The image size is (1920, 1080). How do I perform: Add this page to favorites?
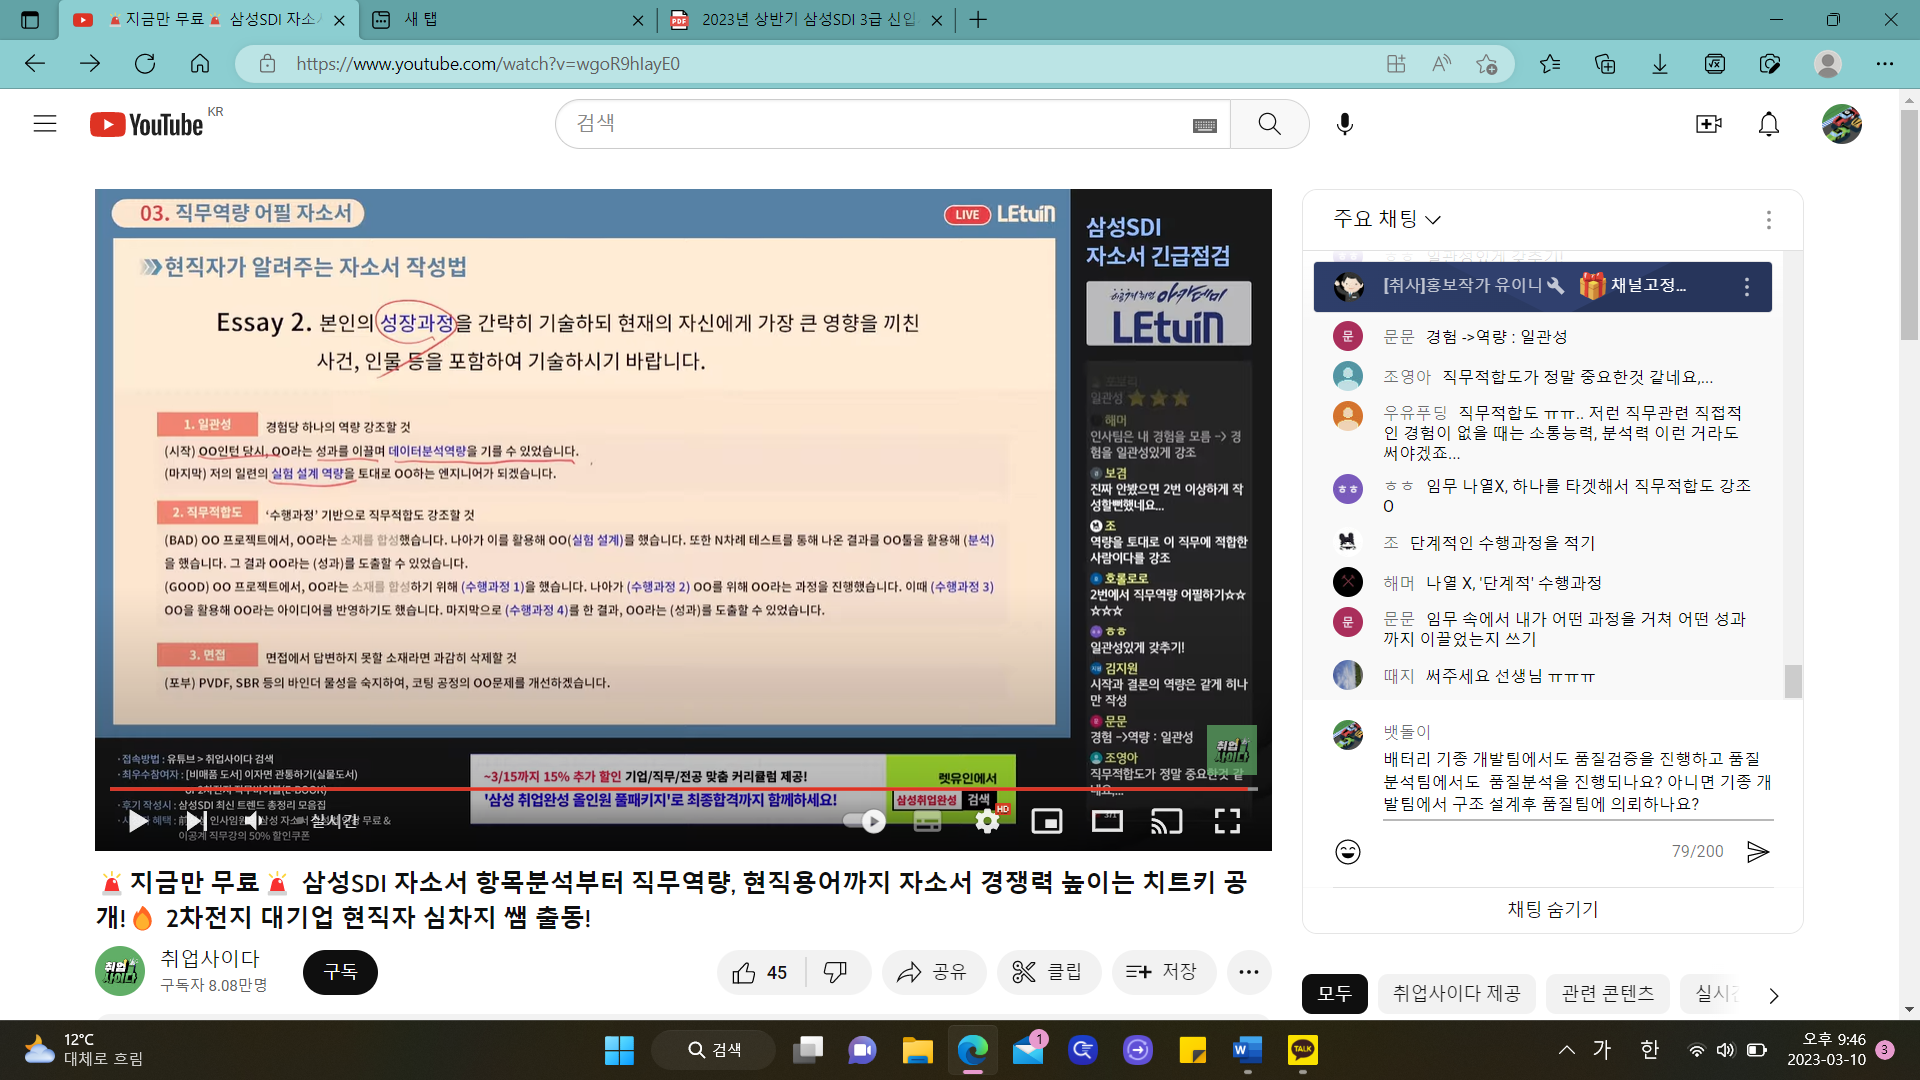pyautogui.click(x=1486, y=64)
